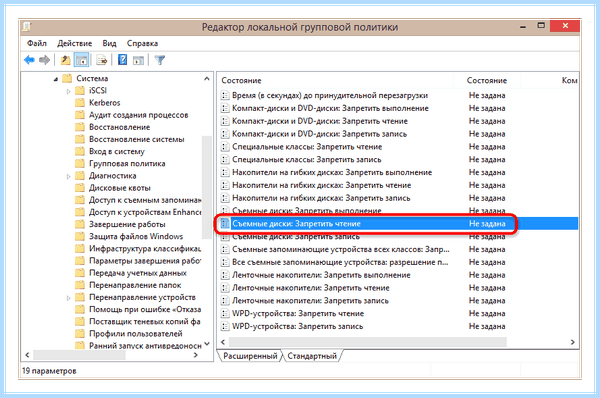Click the Forward arrow toolbar icon

point(45,60)
